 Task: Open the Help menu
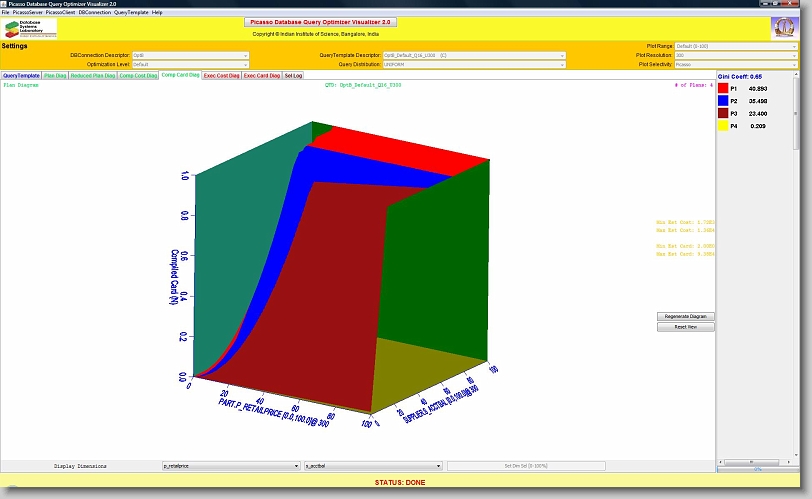click(157, 12)
